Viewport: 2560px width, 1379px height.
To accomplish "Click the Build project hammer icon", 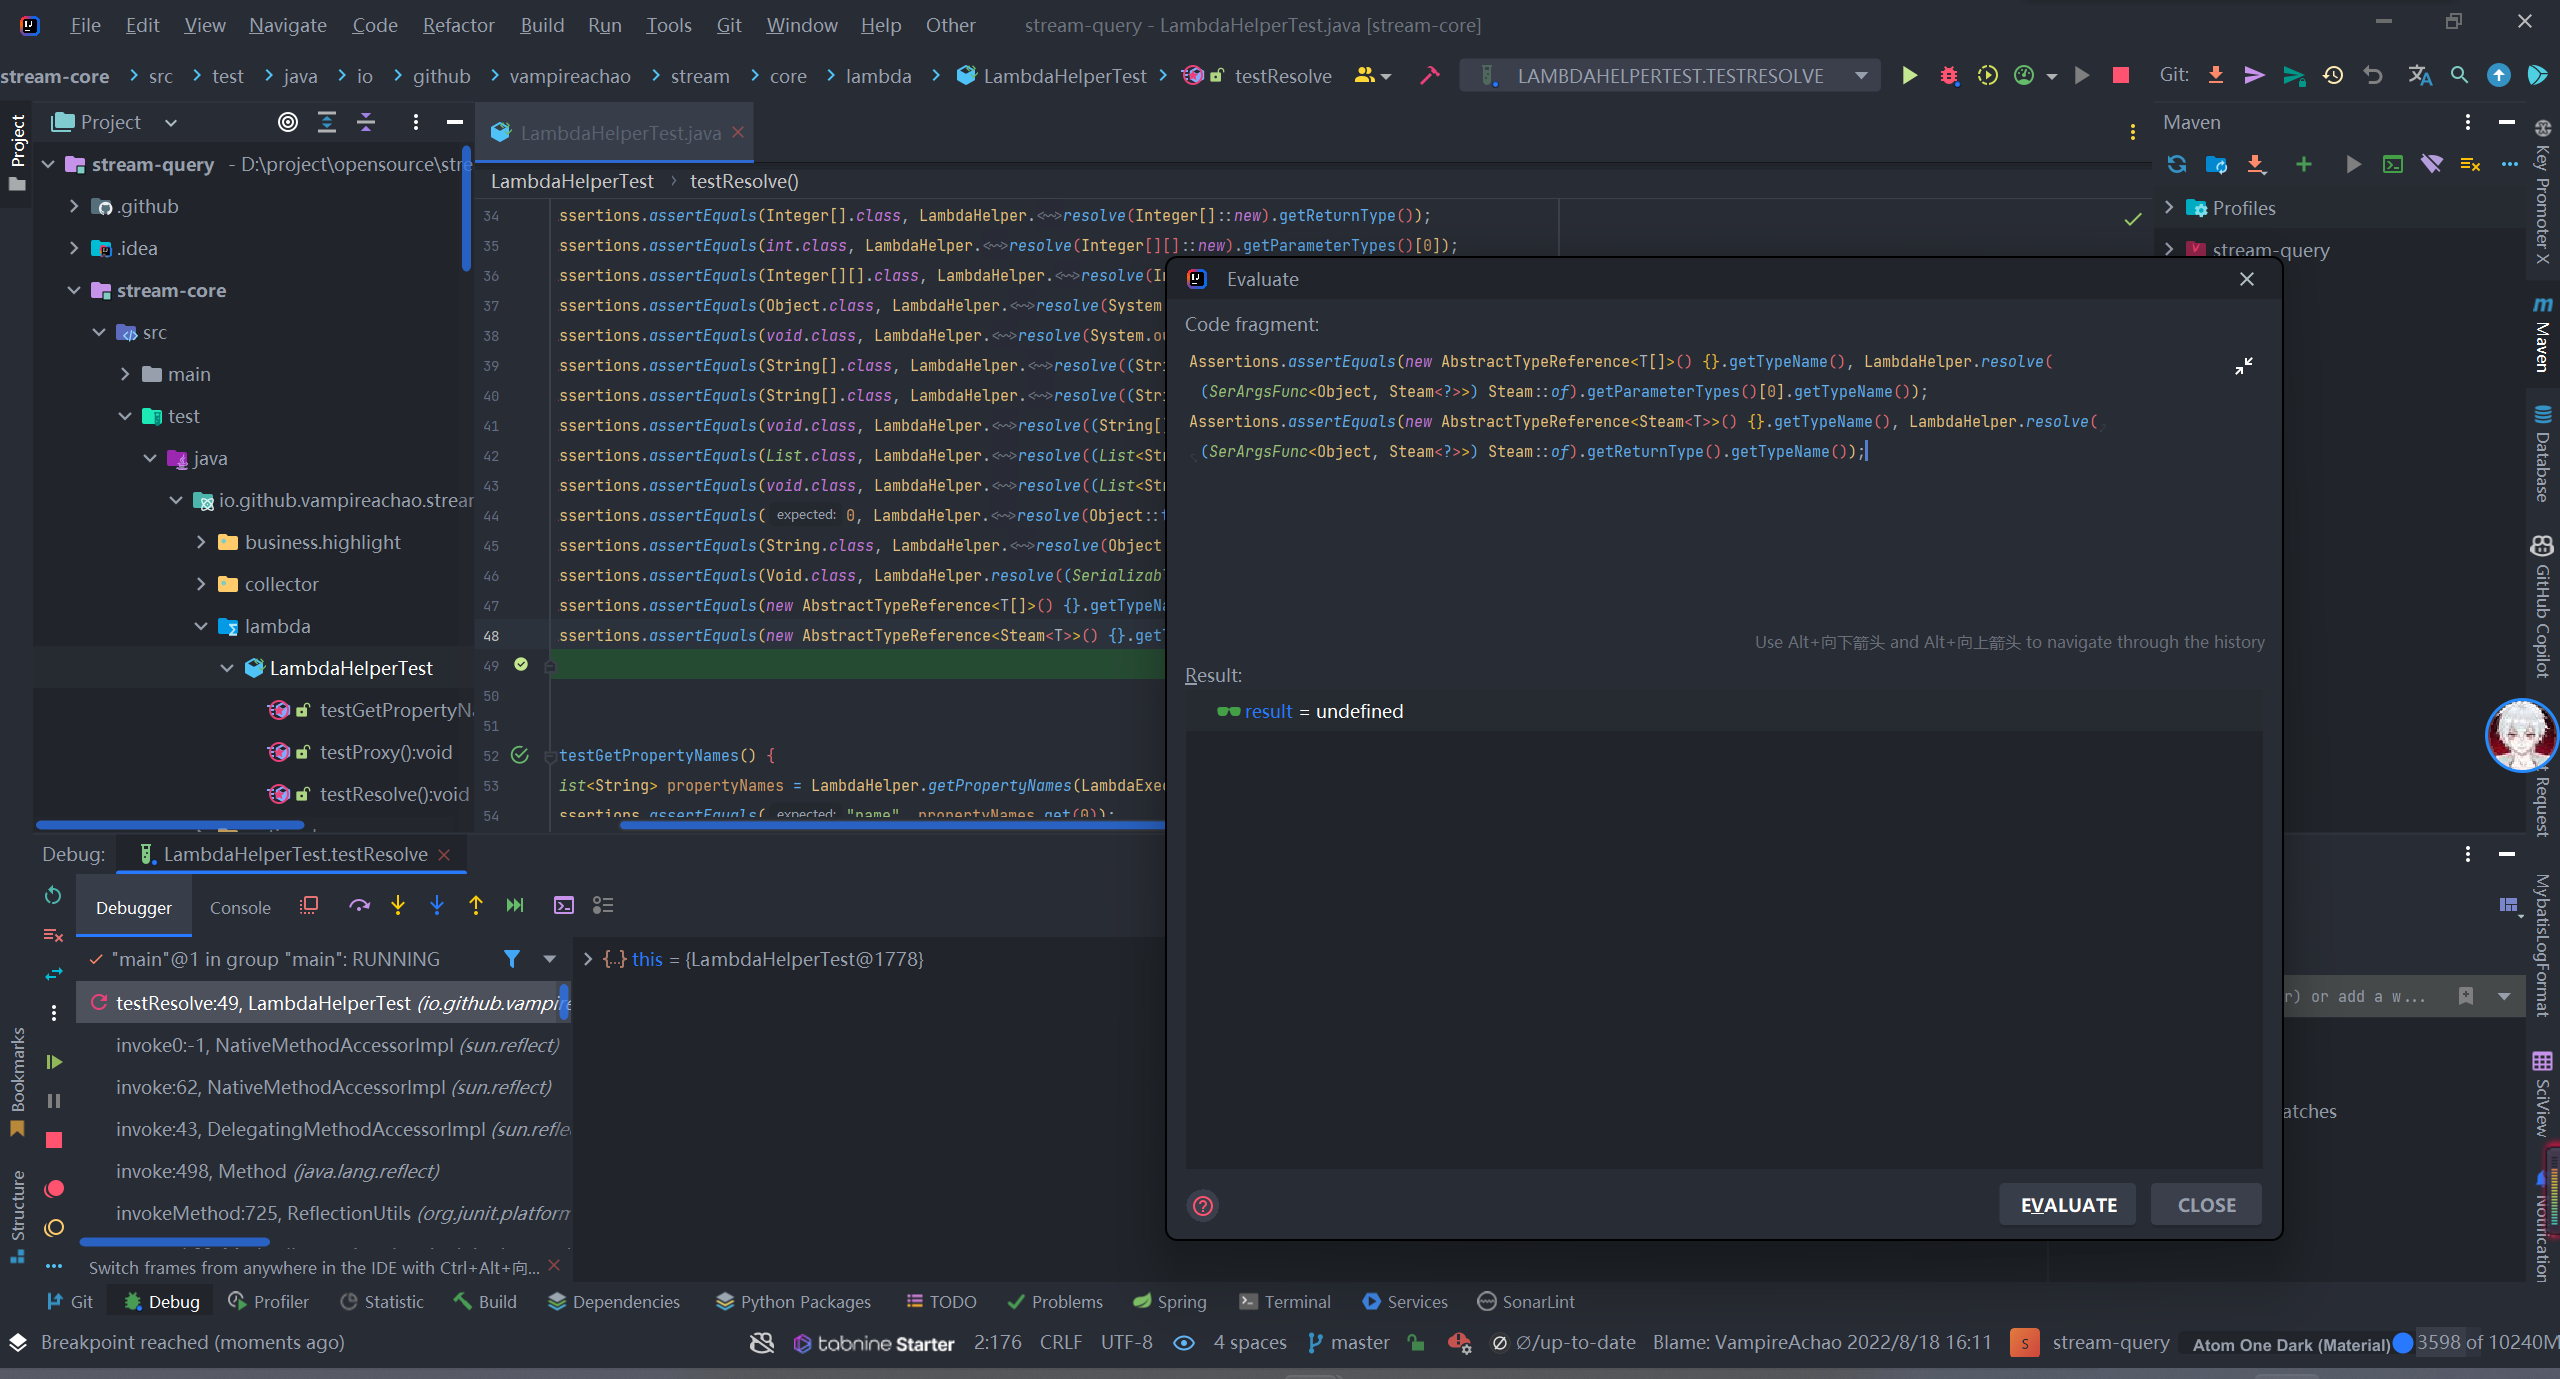I will (1429, 76).
